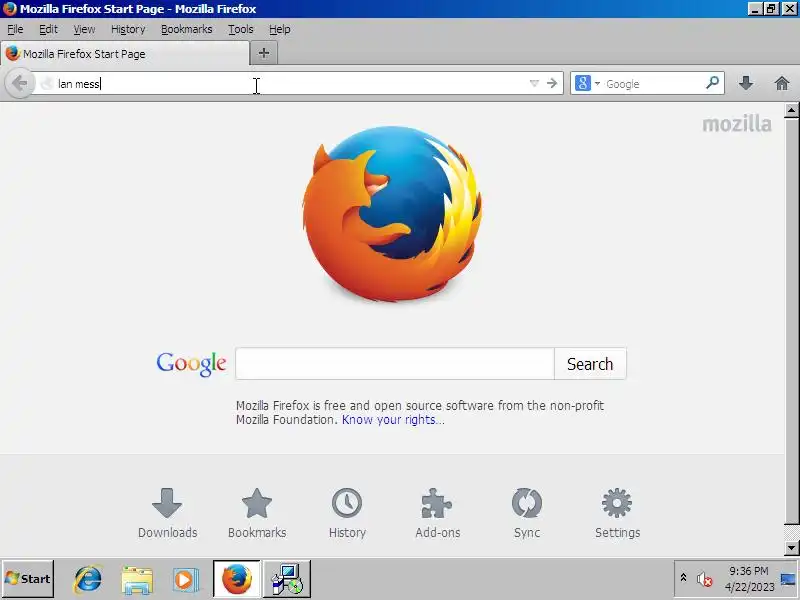
Task: Open Add-ons puzzle shortcut
Action: [437, 513]
